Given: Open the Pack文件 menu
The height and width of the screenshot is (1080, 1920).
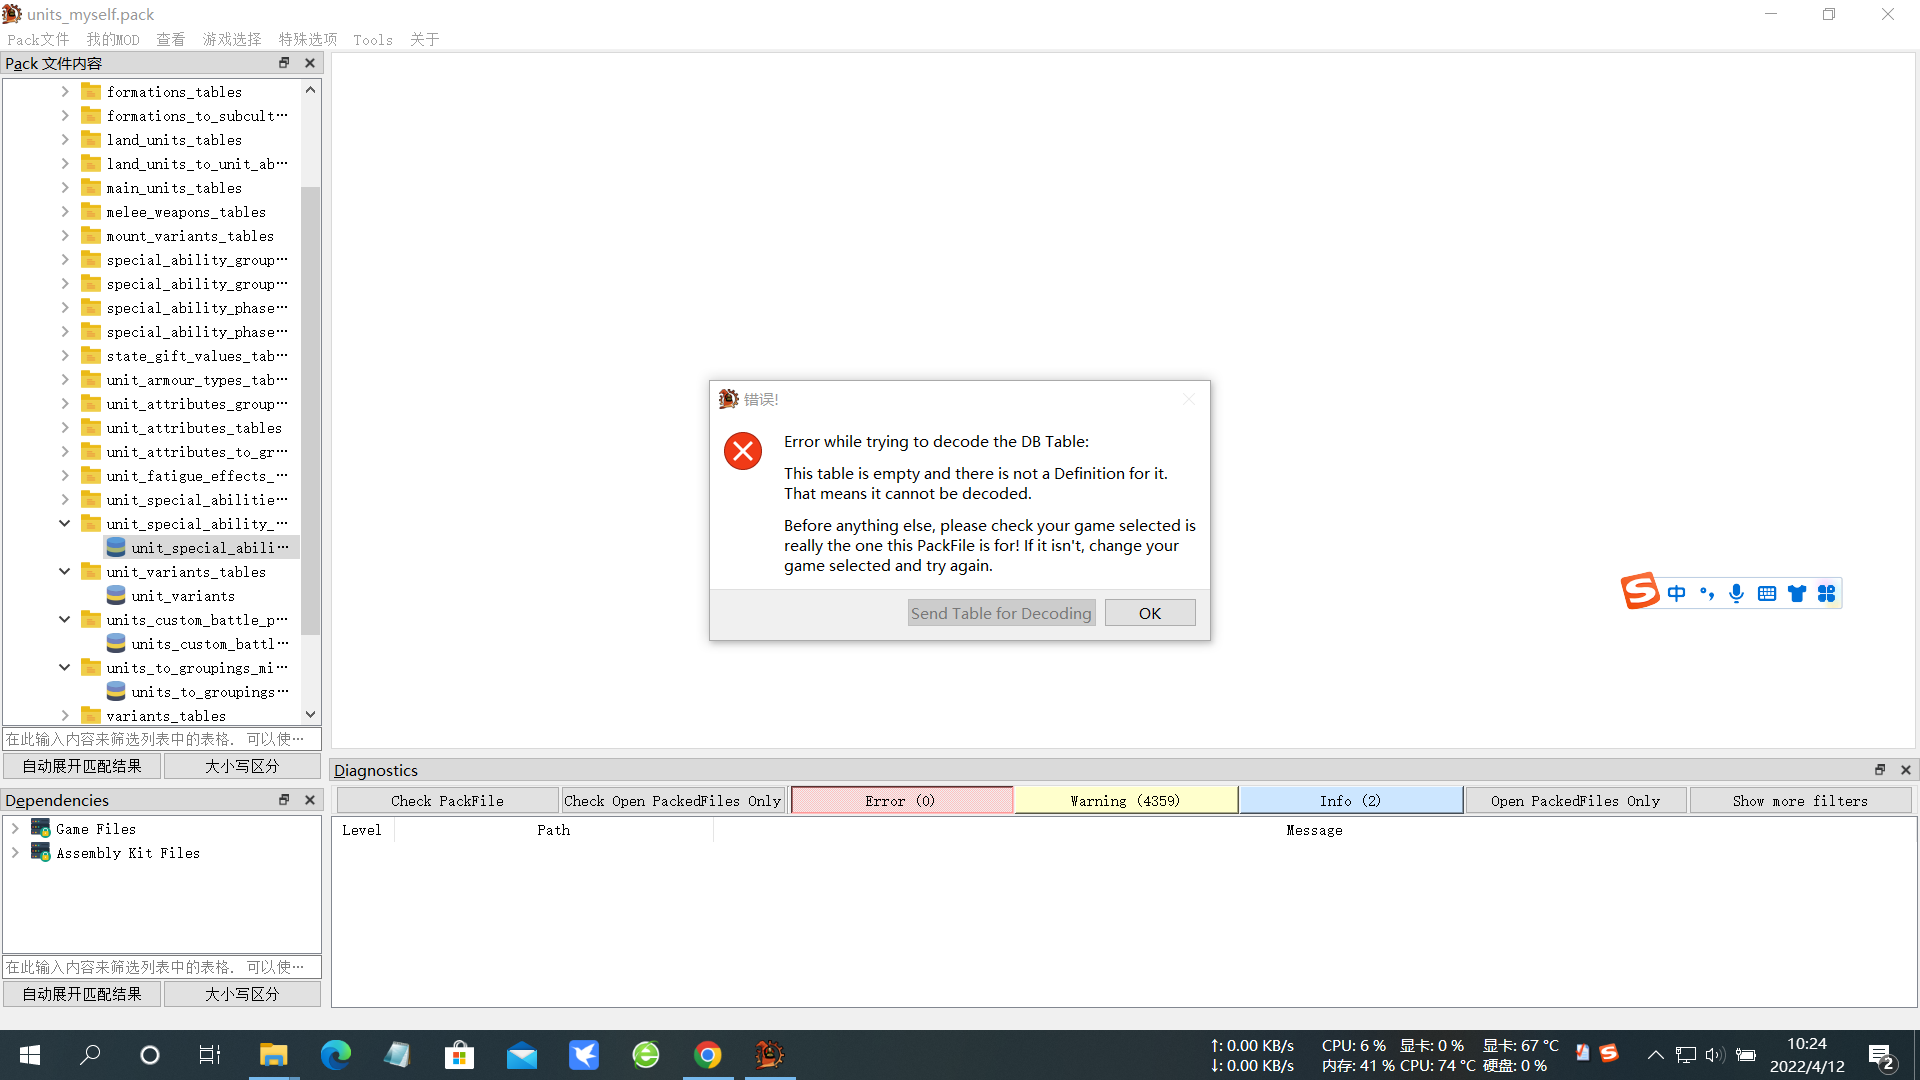Looking at the screenshot, I should coord(38,40).
